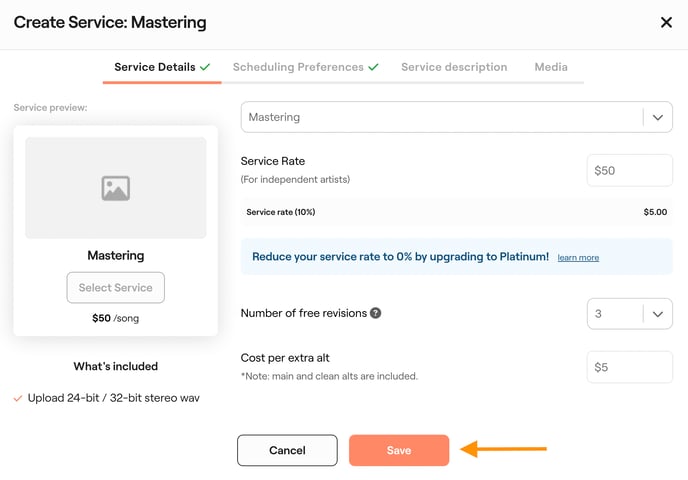Click the Service Rate $50 input field

click(629, 170)
